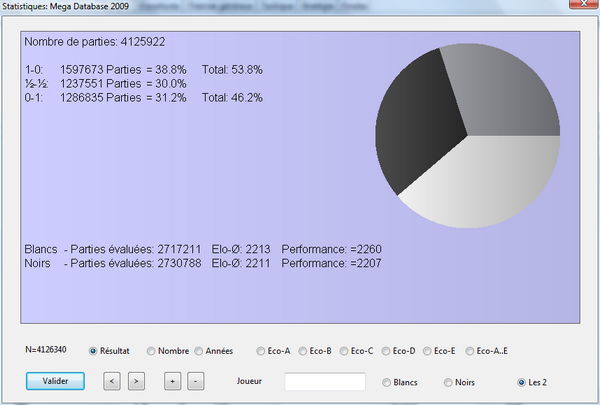The image size is (600, 405).
Task: Click the 1597673 Parties = 38.8% line
Action: (123, 70)
